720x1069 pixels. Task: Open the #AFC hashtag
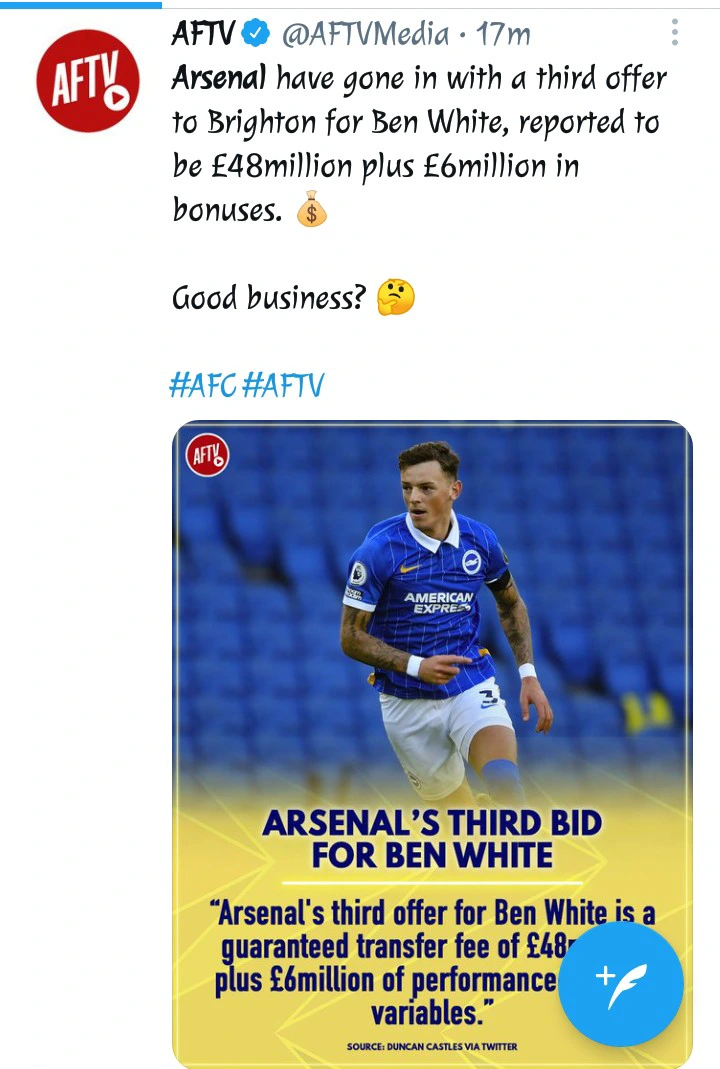coord(202,385)
